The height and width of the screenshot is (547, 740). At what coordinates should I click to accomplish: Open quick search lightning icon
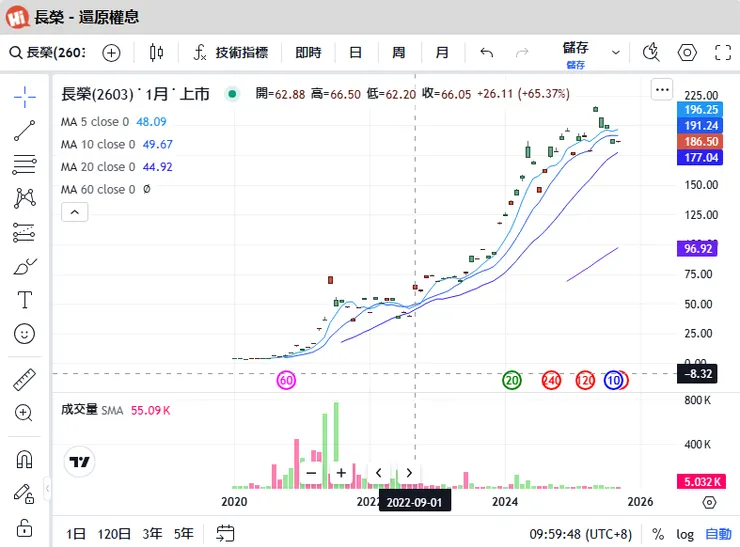(651, 52)
